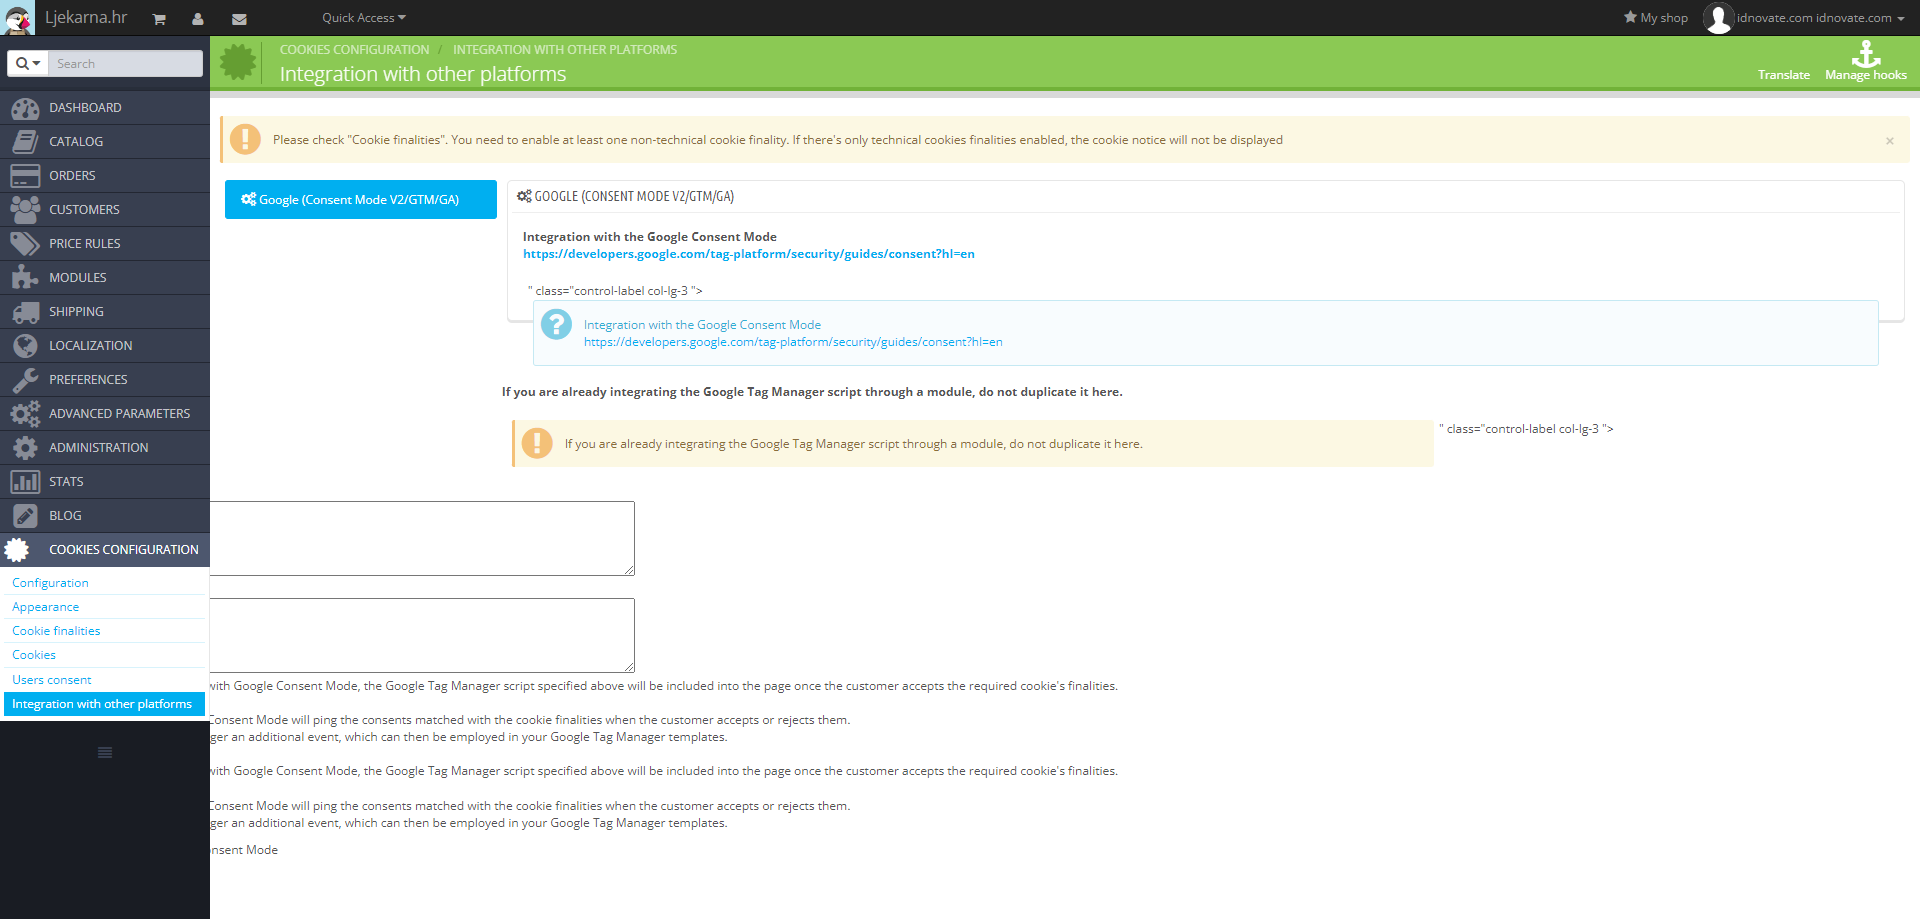Click the Administration gear icon

[x=25, y=448]
